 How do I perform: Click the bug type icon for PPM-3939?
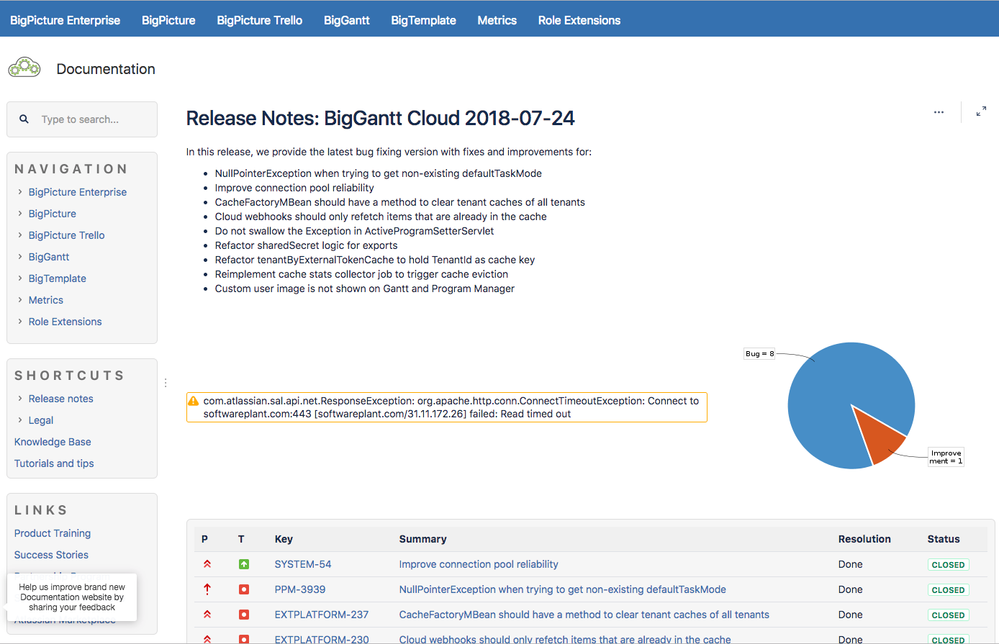(x=243, y=590)
